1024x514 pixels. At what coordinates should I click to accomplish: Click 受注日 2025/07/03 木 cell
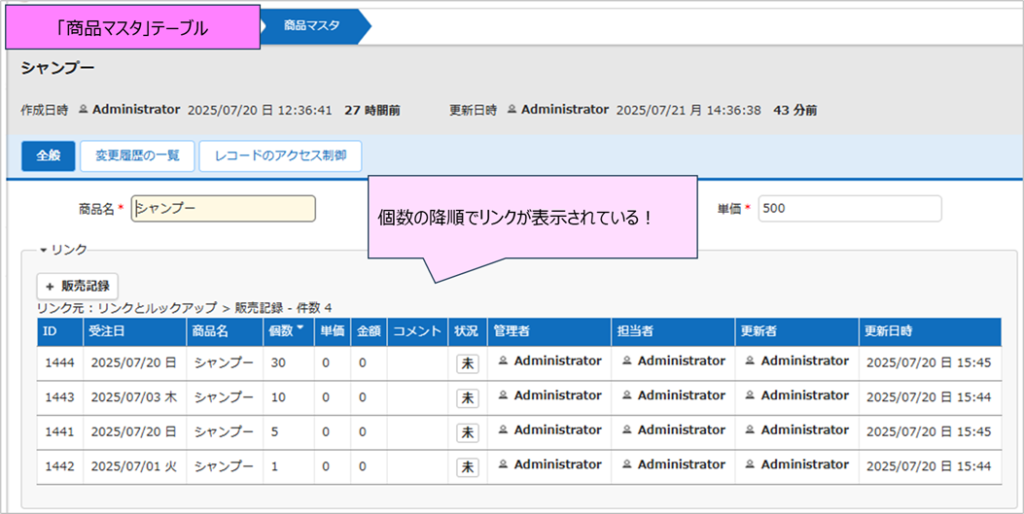[134, 398]
